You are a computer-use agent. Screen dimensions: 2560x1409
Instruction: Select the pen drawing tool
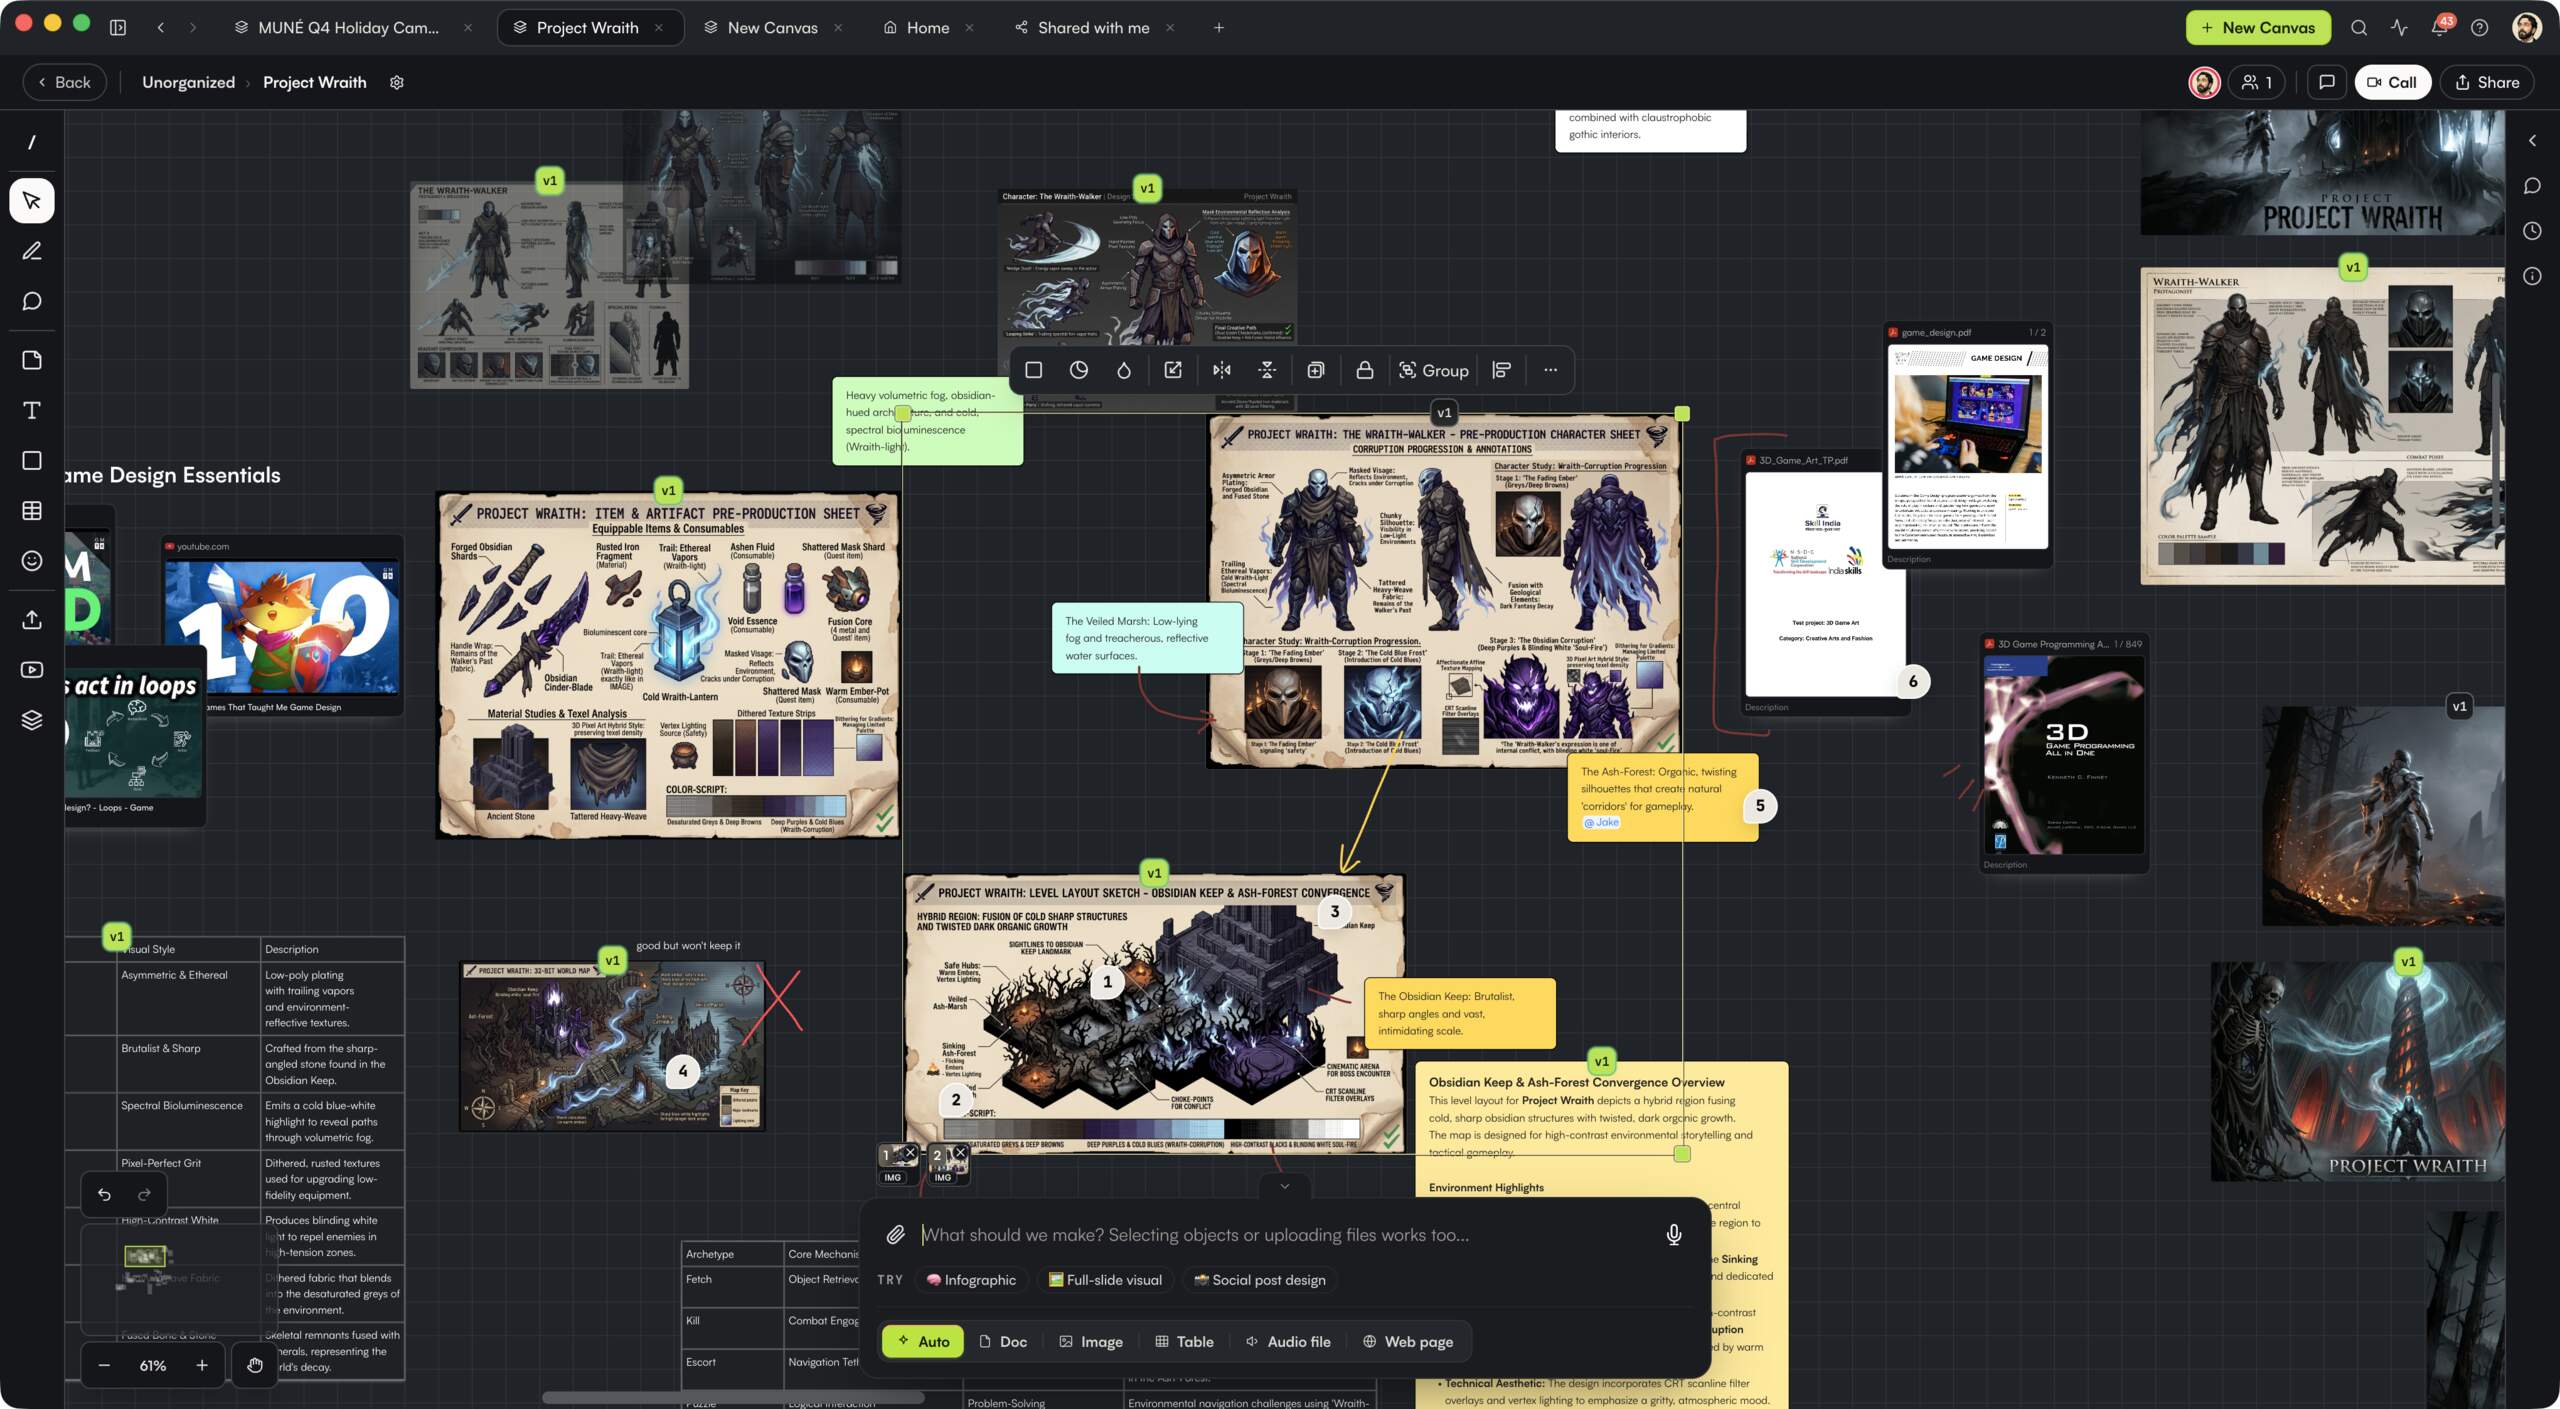tap(32, 251)
